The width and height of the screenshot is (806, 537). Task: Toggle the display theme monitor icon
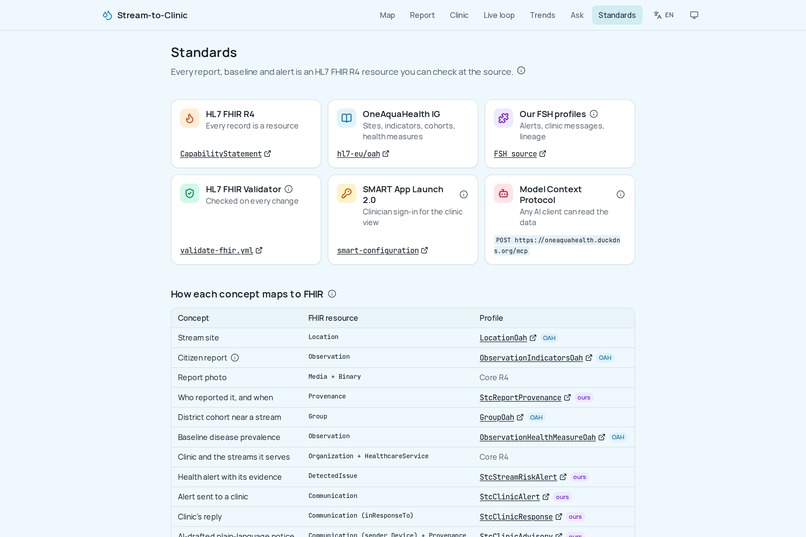(694, 15)
